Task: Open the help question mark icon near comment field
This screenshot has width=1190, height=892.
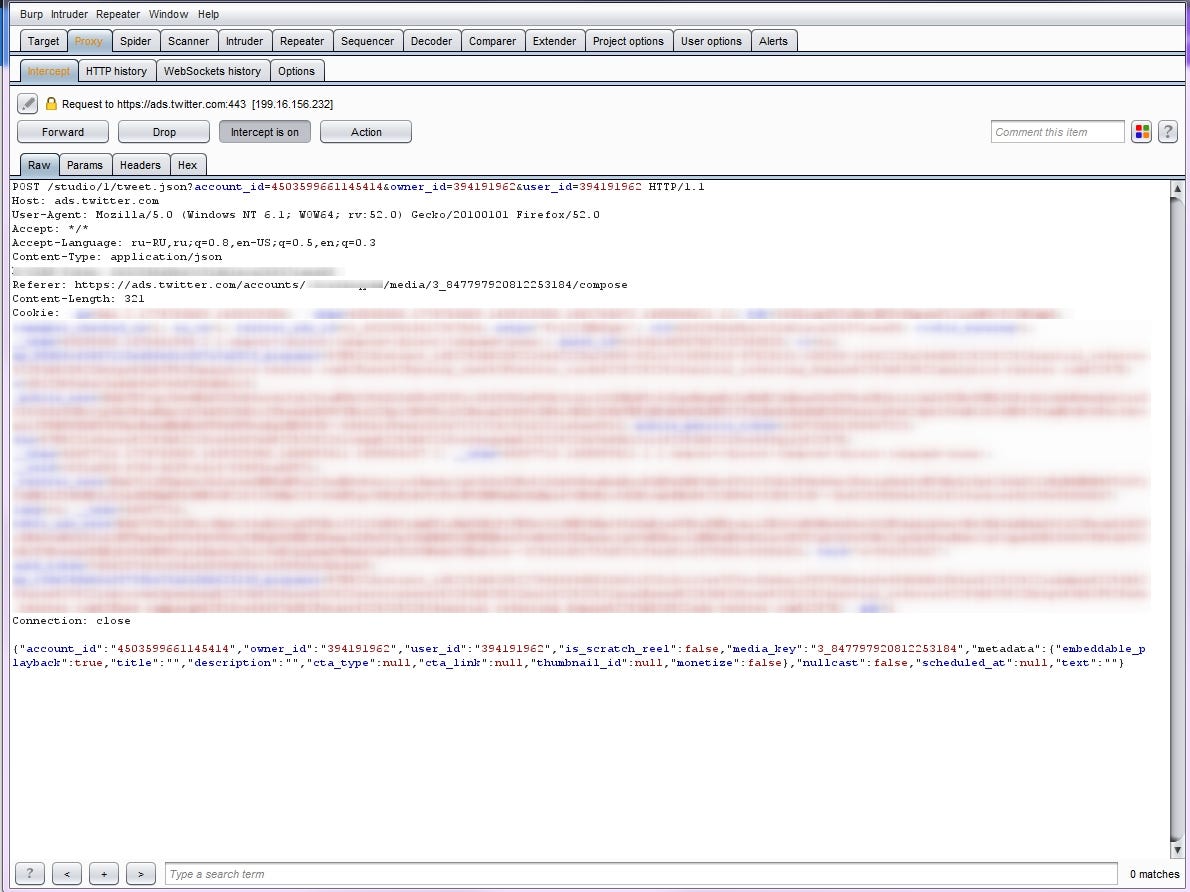Action: coord(1168,131)
